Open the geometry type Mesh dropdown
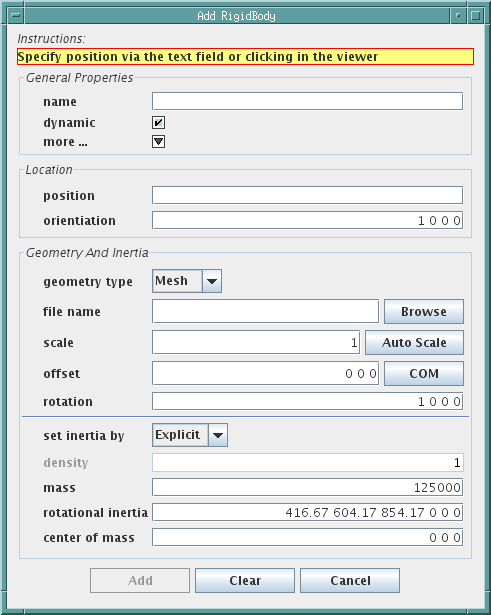This screenshot has width=491, height=615. pyautogui.click(x=187, y=281)
